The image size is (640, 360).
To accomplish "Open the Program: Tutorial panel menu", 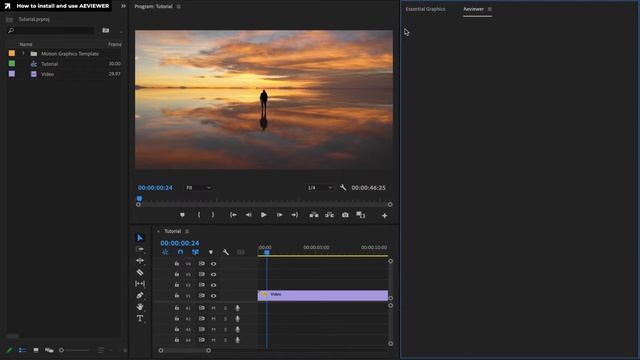I will (x=179, y=7).
